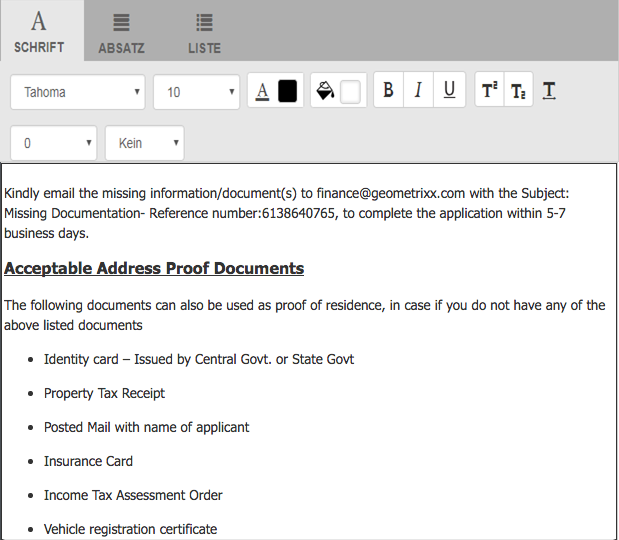The image size is (619, 540).
Task: Click the words 'business days.' in the editor
Action: click(46, 234)
